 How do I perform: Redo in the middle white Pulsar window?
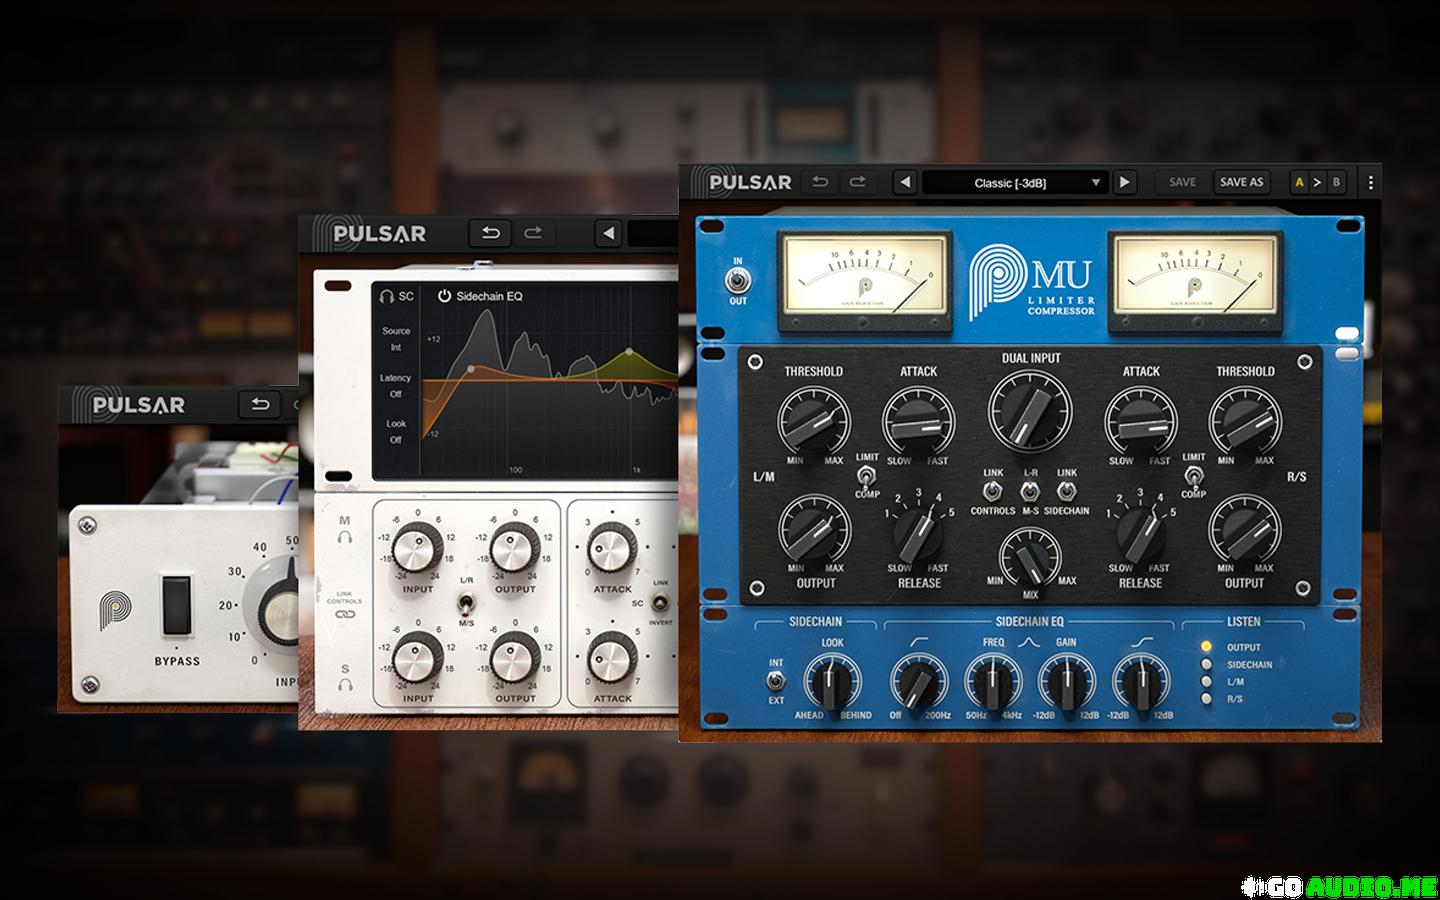point(533,233)
